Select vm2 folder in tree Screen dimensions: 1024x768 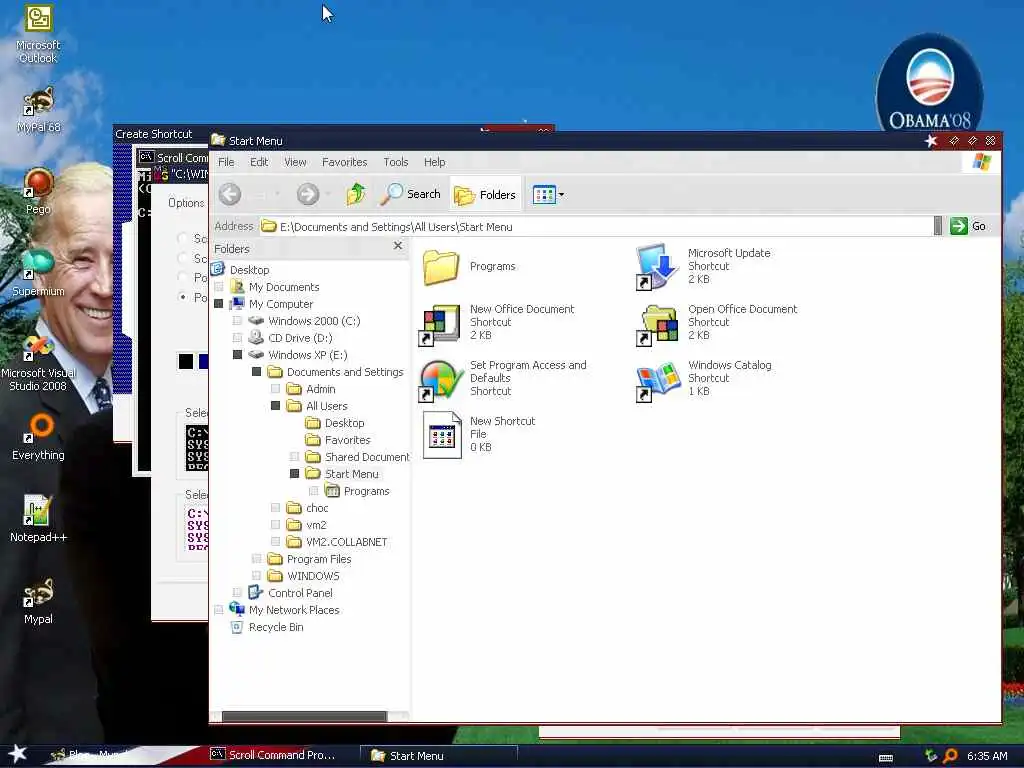pos(316,525)
